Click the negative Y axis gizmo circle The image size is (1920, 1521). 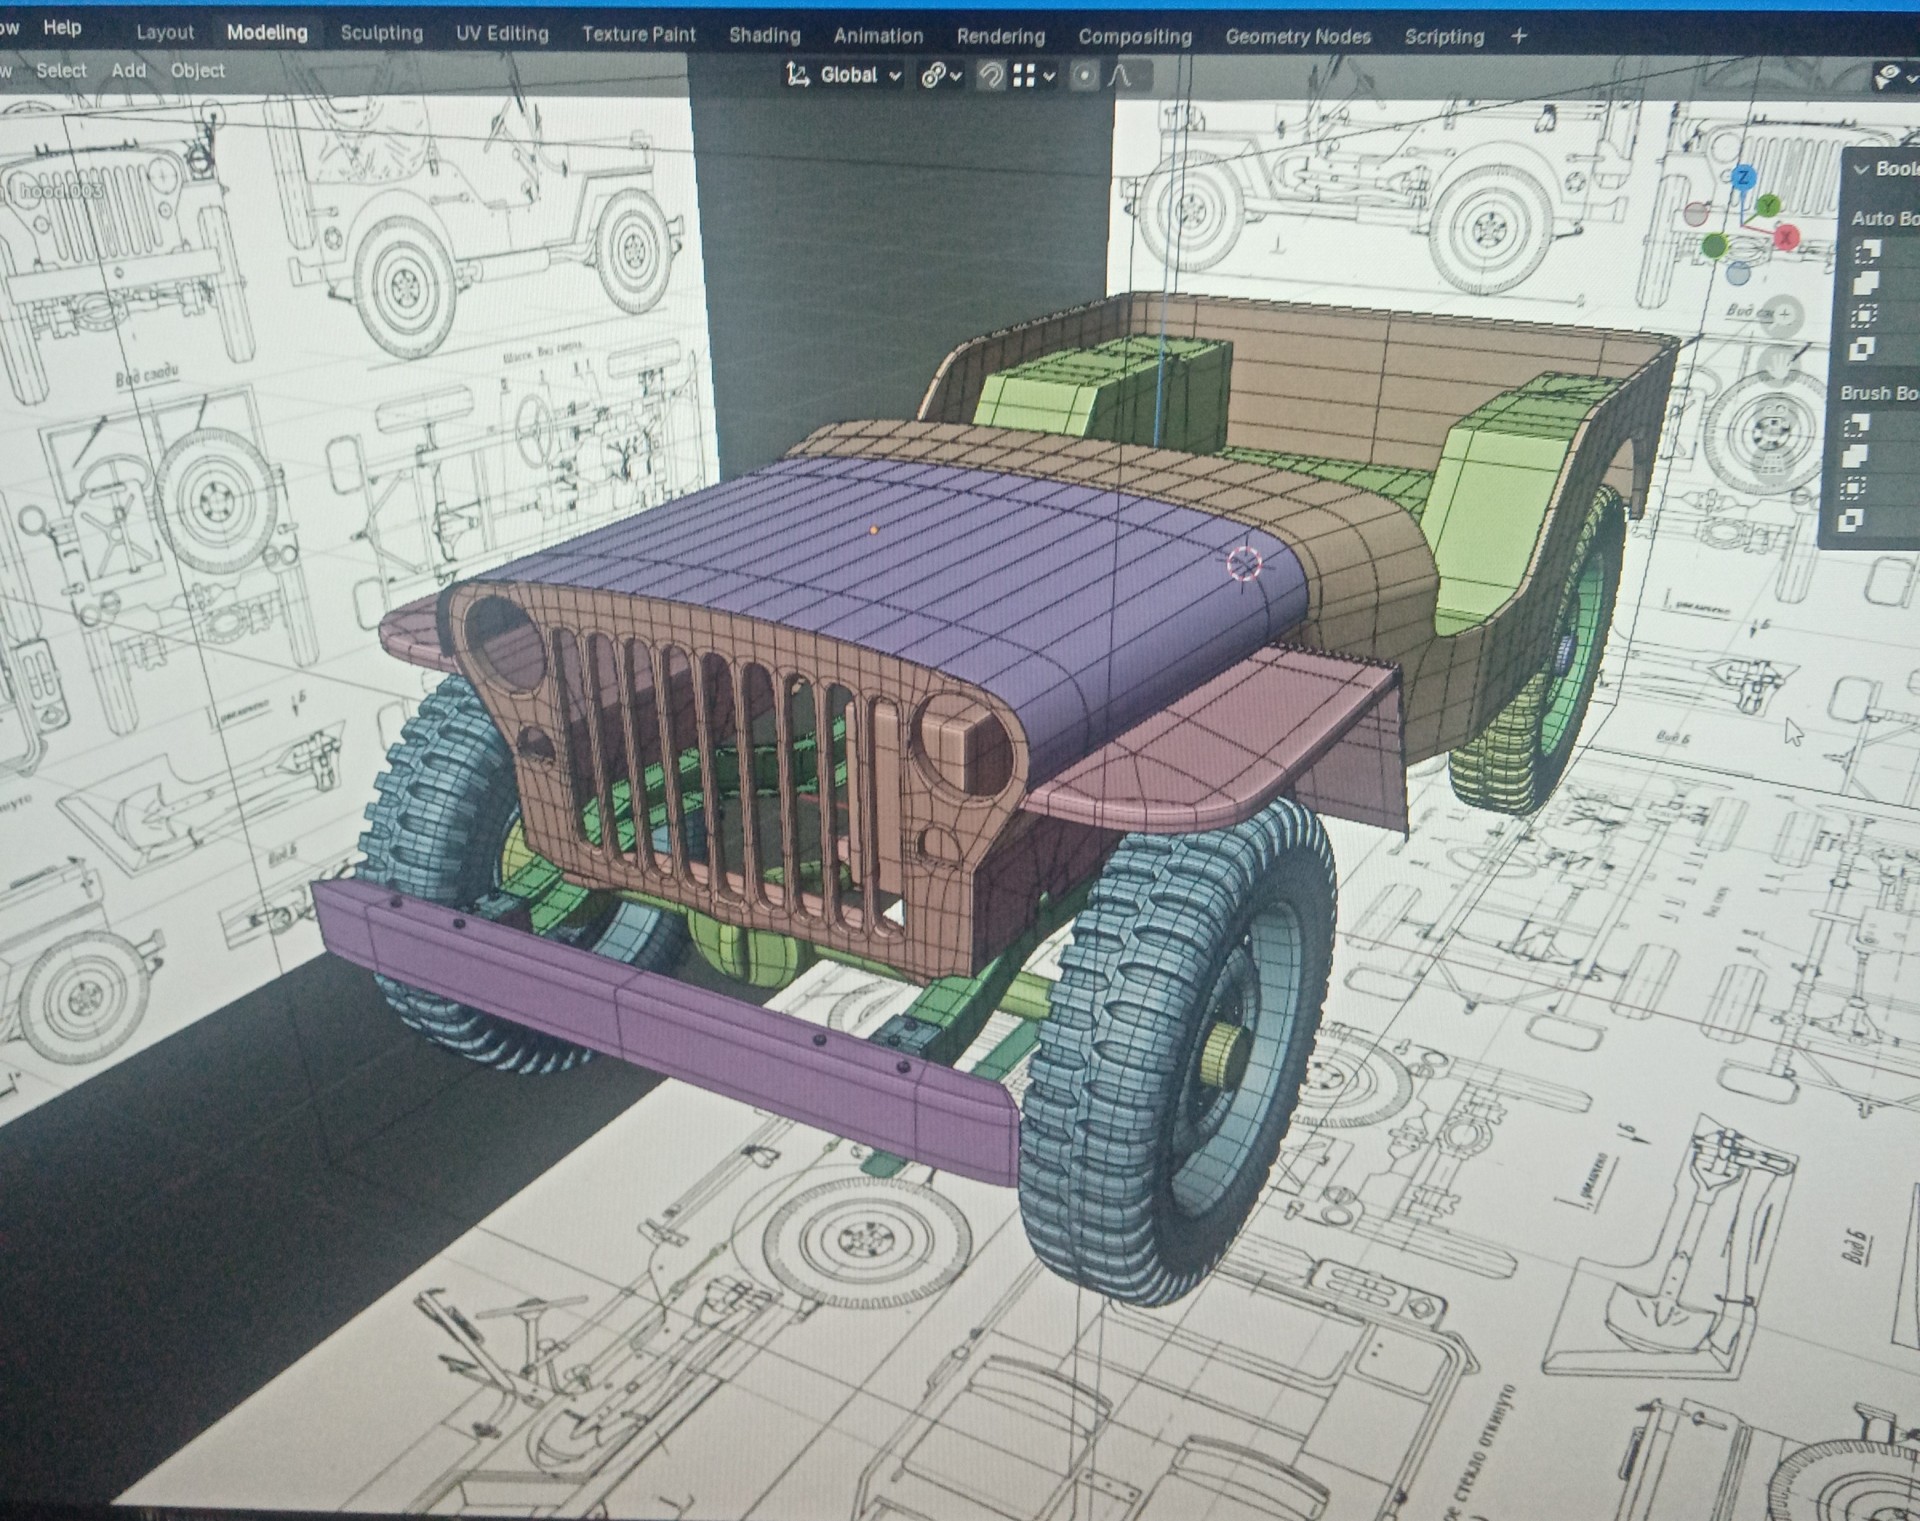1715,244
